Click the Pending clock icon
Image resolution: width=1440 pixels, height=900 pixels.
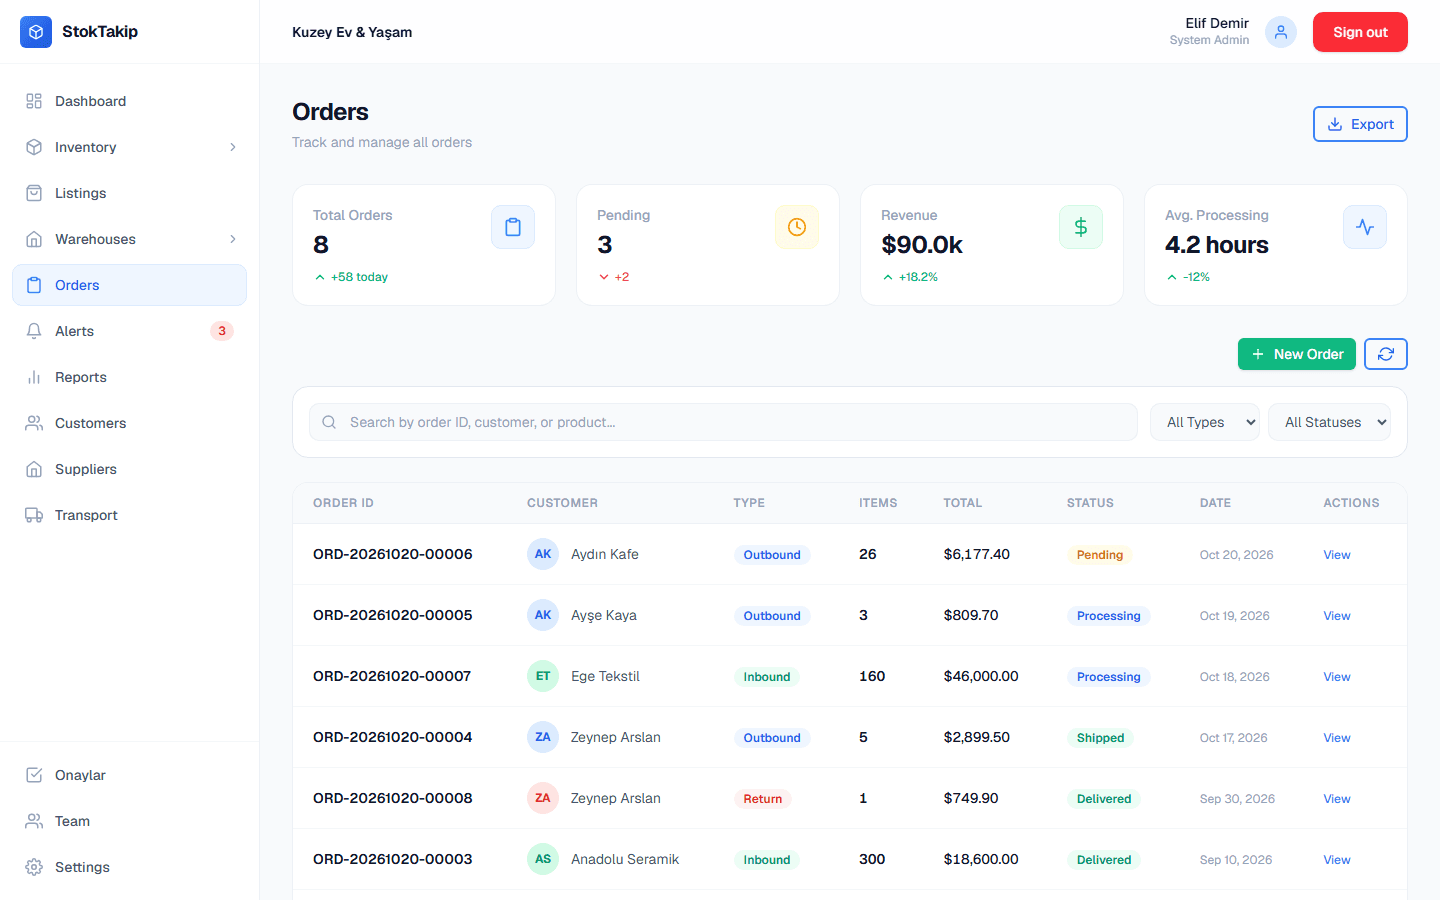(797, 227)
